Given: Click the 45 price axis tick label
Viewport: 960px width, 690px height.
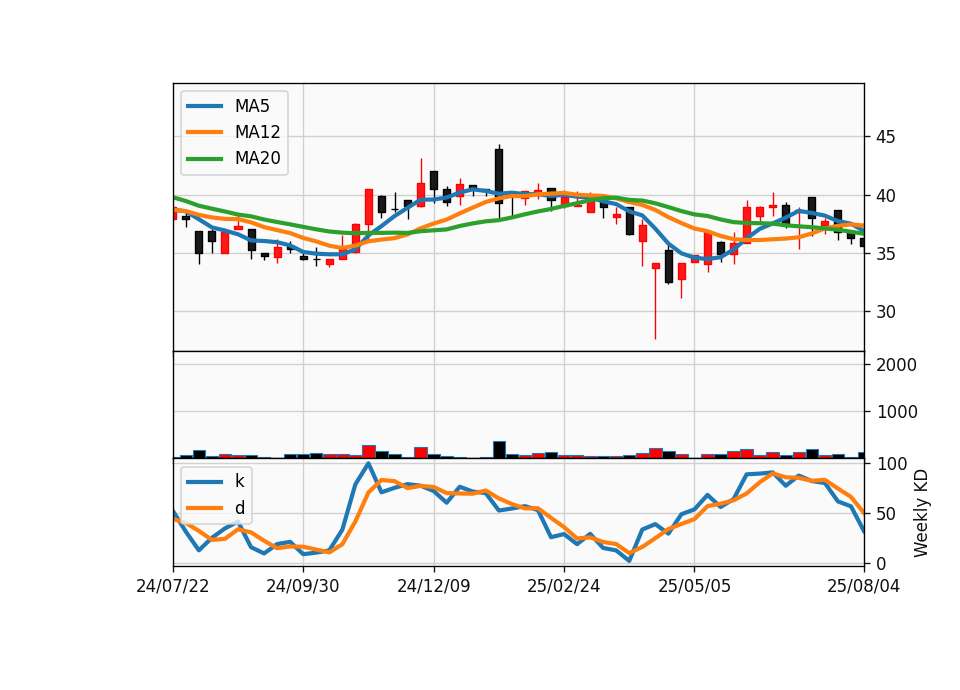Looking at the screenshot, I should point(885,137).
